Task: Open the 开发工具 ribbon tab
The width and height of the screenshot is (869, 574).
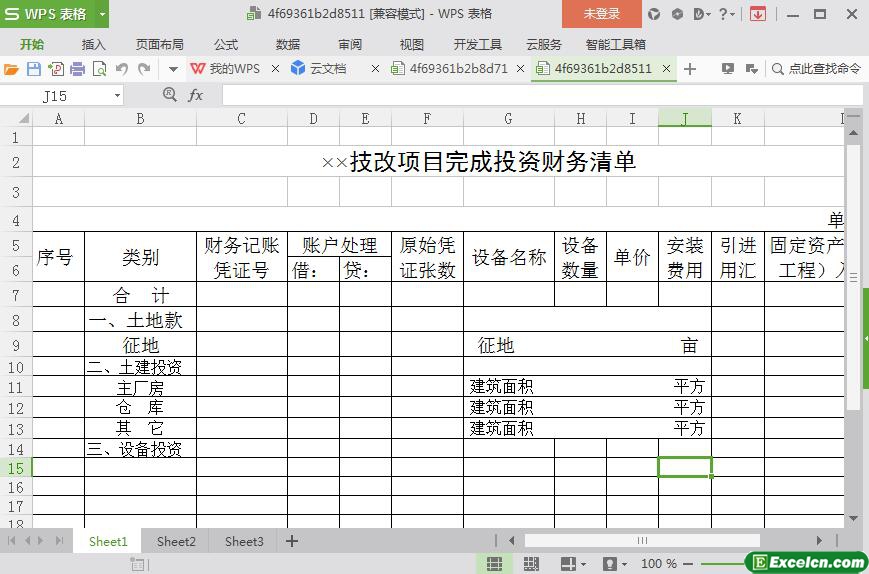Action: pyautogui.click(x=478, y=44)
